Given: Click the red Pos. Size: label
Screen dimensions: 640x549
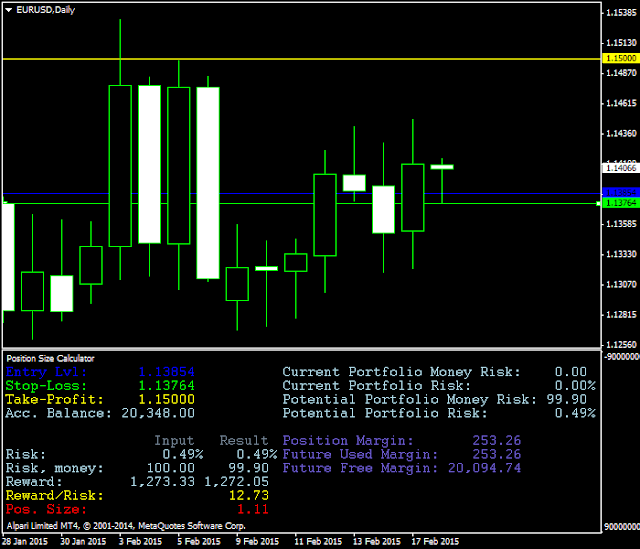Looking at the screenshot, I should tap(46, 509).
